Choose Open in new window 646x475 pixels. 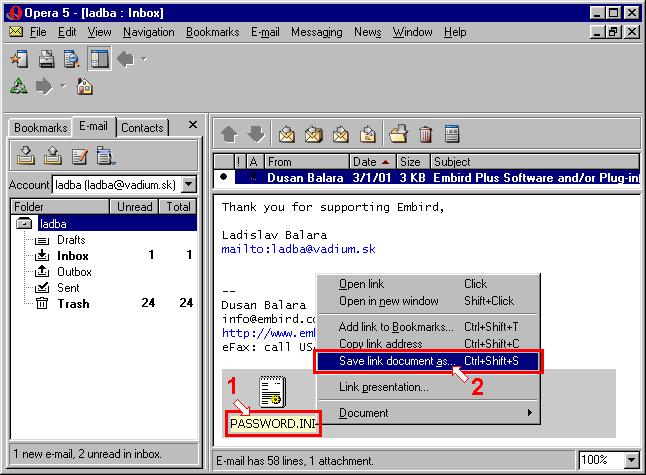tap(428, 301)
